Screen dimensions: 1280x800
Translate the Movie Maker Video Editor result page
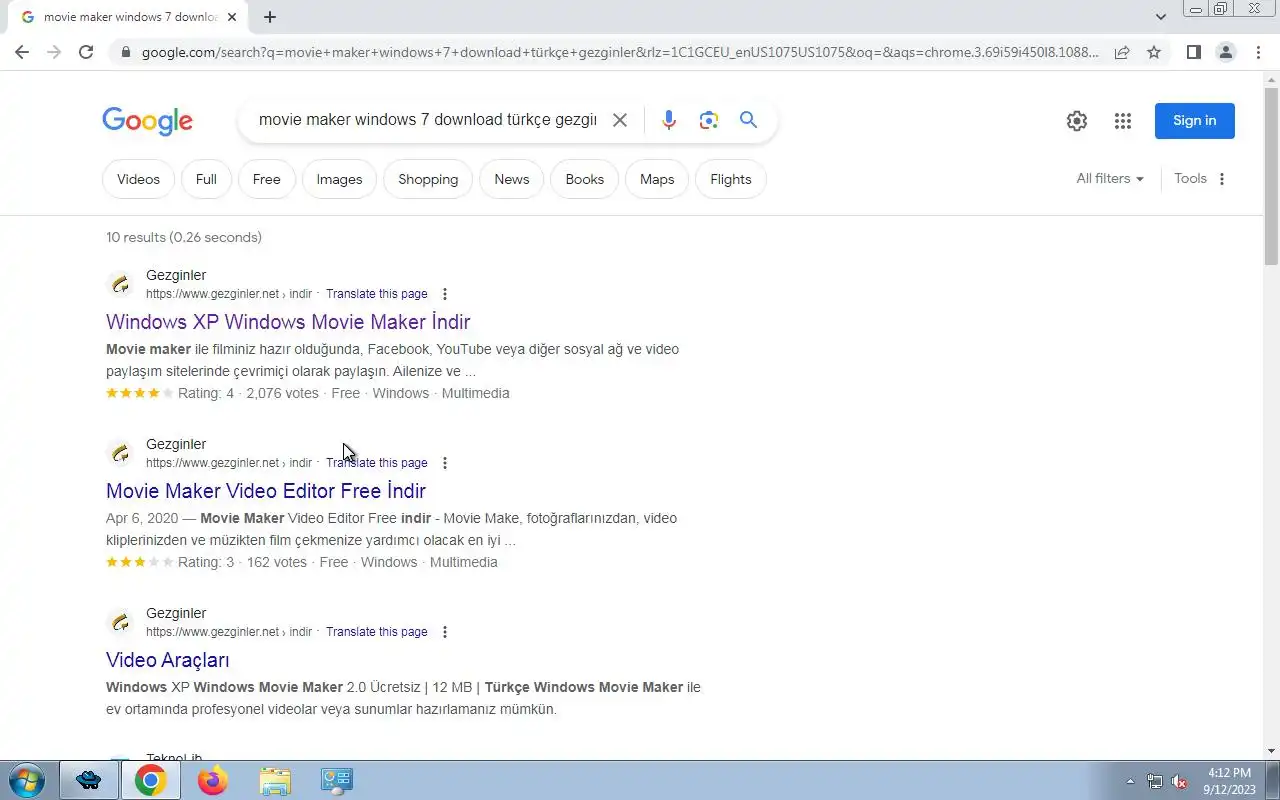pyautogui.click(x=377, y=463)
